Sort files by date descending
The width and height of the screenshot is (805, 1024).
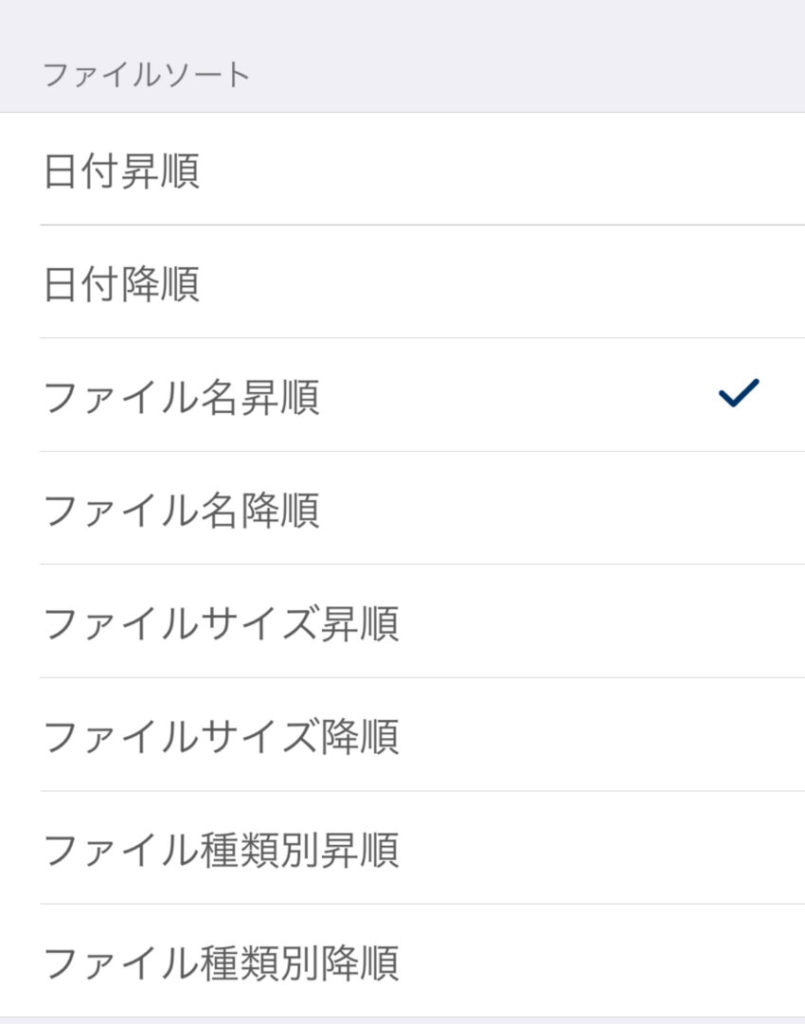[122, 284]
